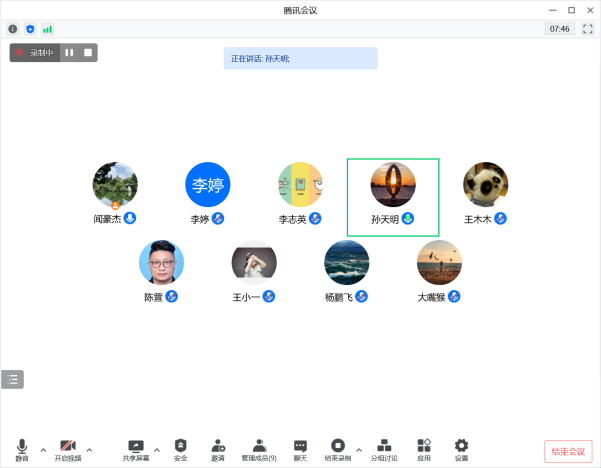This screenshot has width=601, height=468.
Task: Enter full screen mode
Action: (x=588, y=29)
